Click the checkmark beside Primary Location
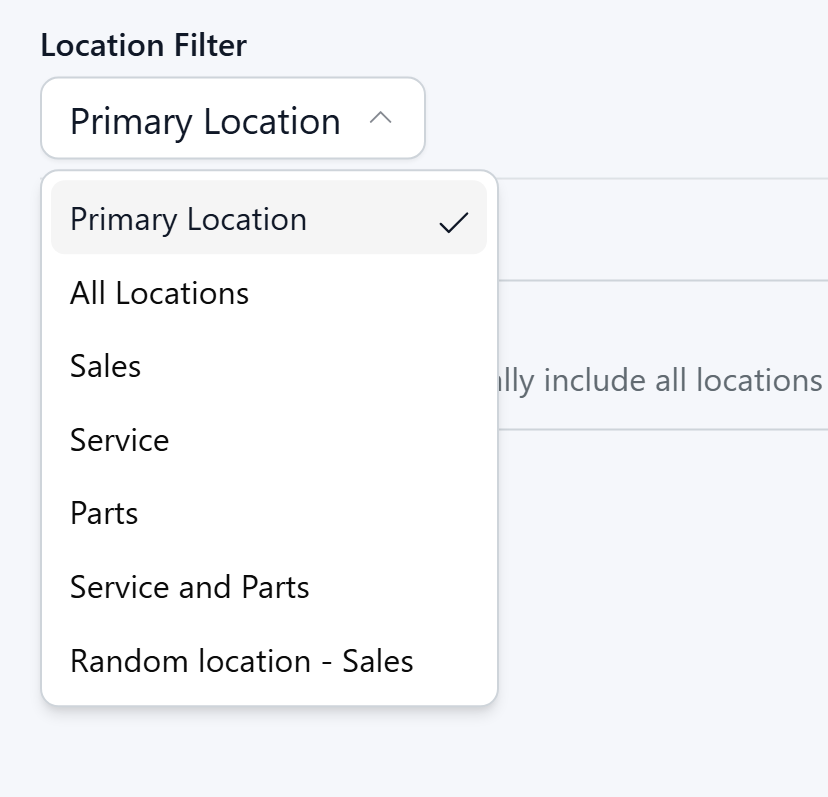The width and height of the screenshot is (828, 797). click(x=453, y=222)
